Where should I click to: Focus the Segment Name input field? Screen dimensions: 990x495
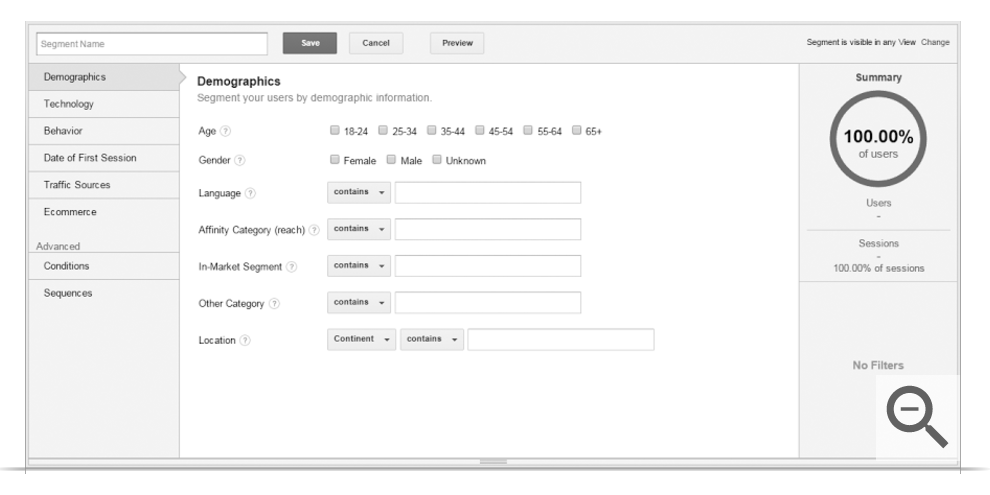click(151, 44)
